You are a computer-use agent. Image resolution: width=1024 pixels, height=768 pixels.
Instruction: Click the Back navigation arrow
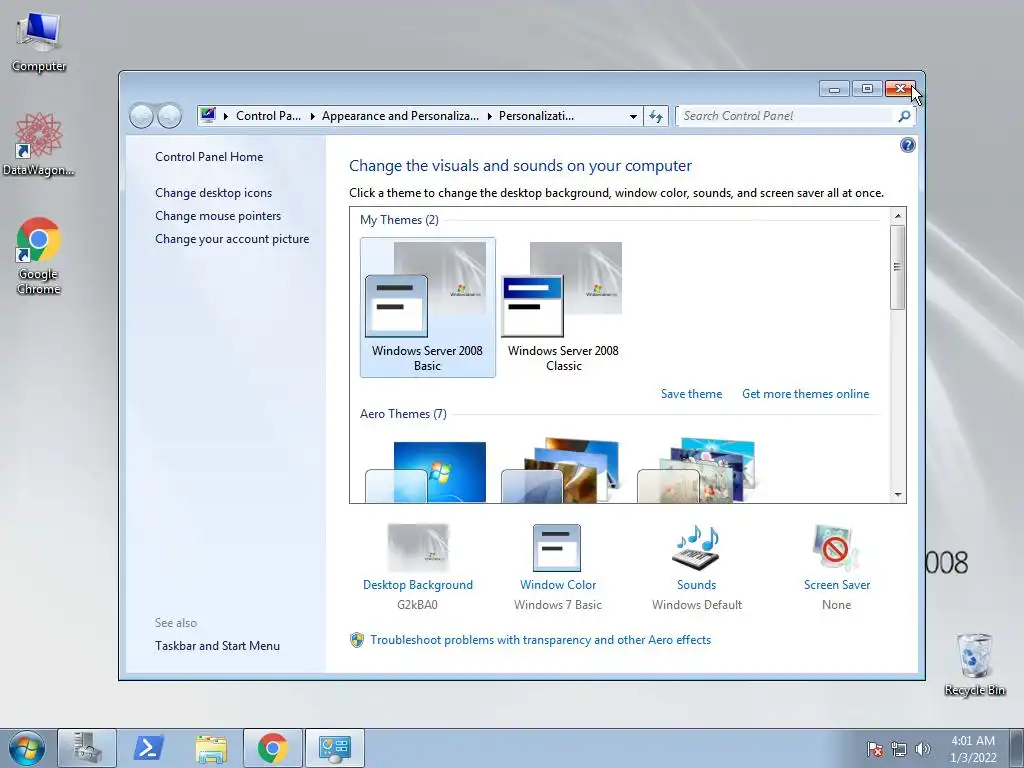(141, 116)
